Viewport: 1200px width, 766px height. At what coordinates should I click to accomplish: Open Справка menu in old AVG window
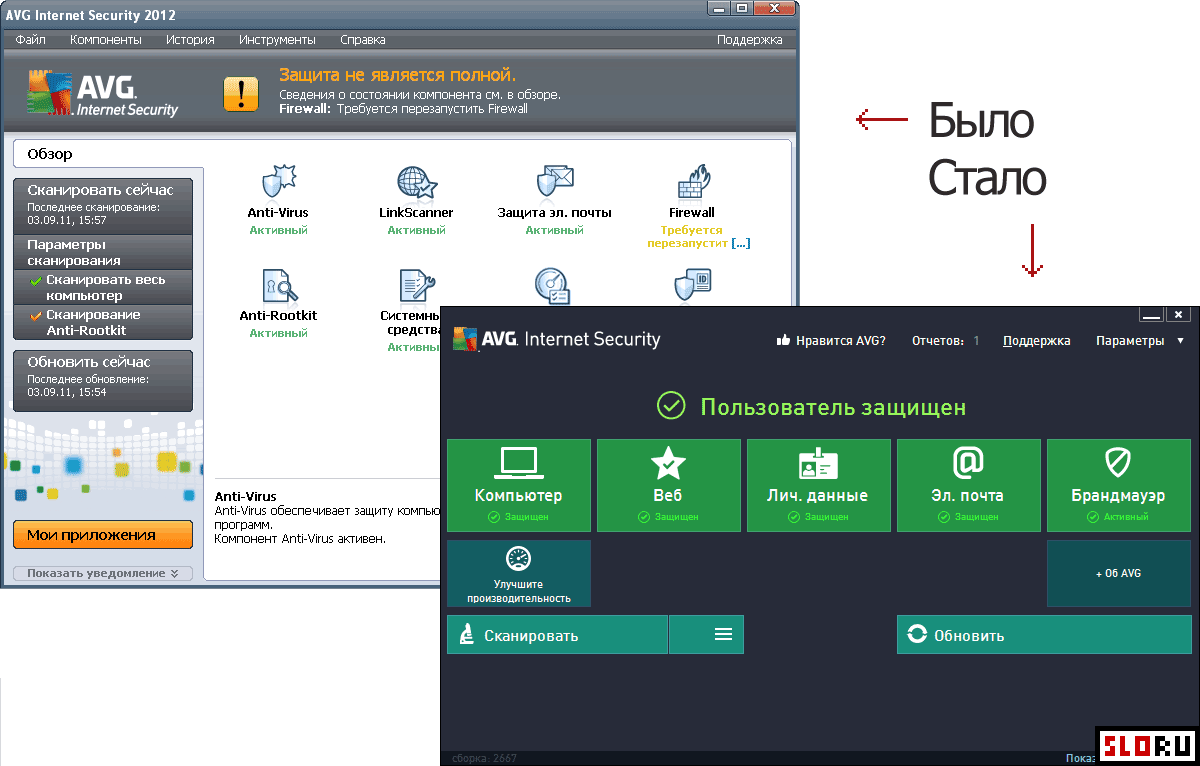(x=362, y=40)
